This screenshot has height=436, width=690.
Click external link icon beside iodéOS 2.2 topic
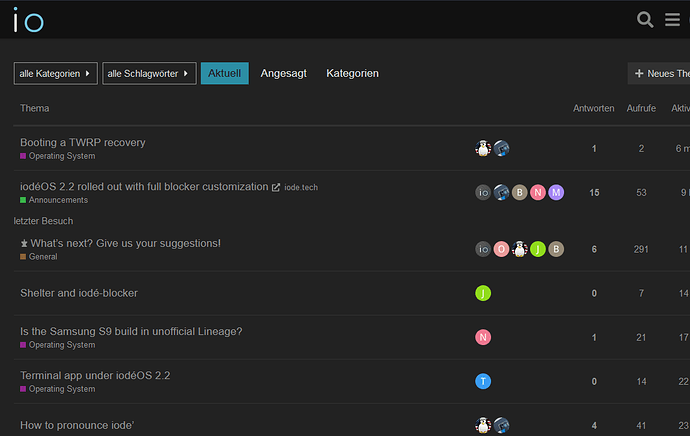pos(276,187)
